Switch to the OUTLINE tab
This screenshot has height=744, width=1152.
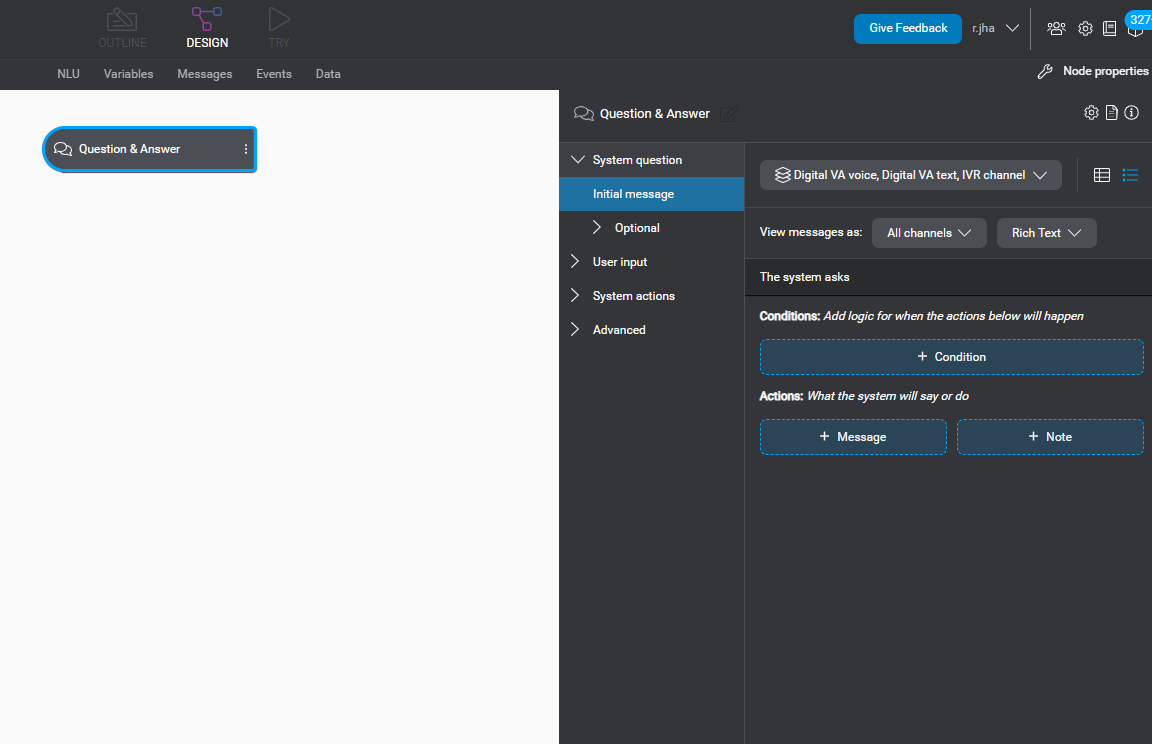coord(122,28)
